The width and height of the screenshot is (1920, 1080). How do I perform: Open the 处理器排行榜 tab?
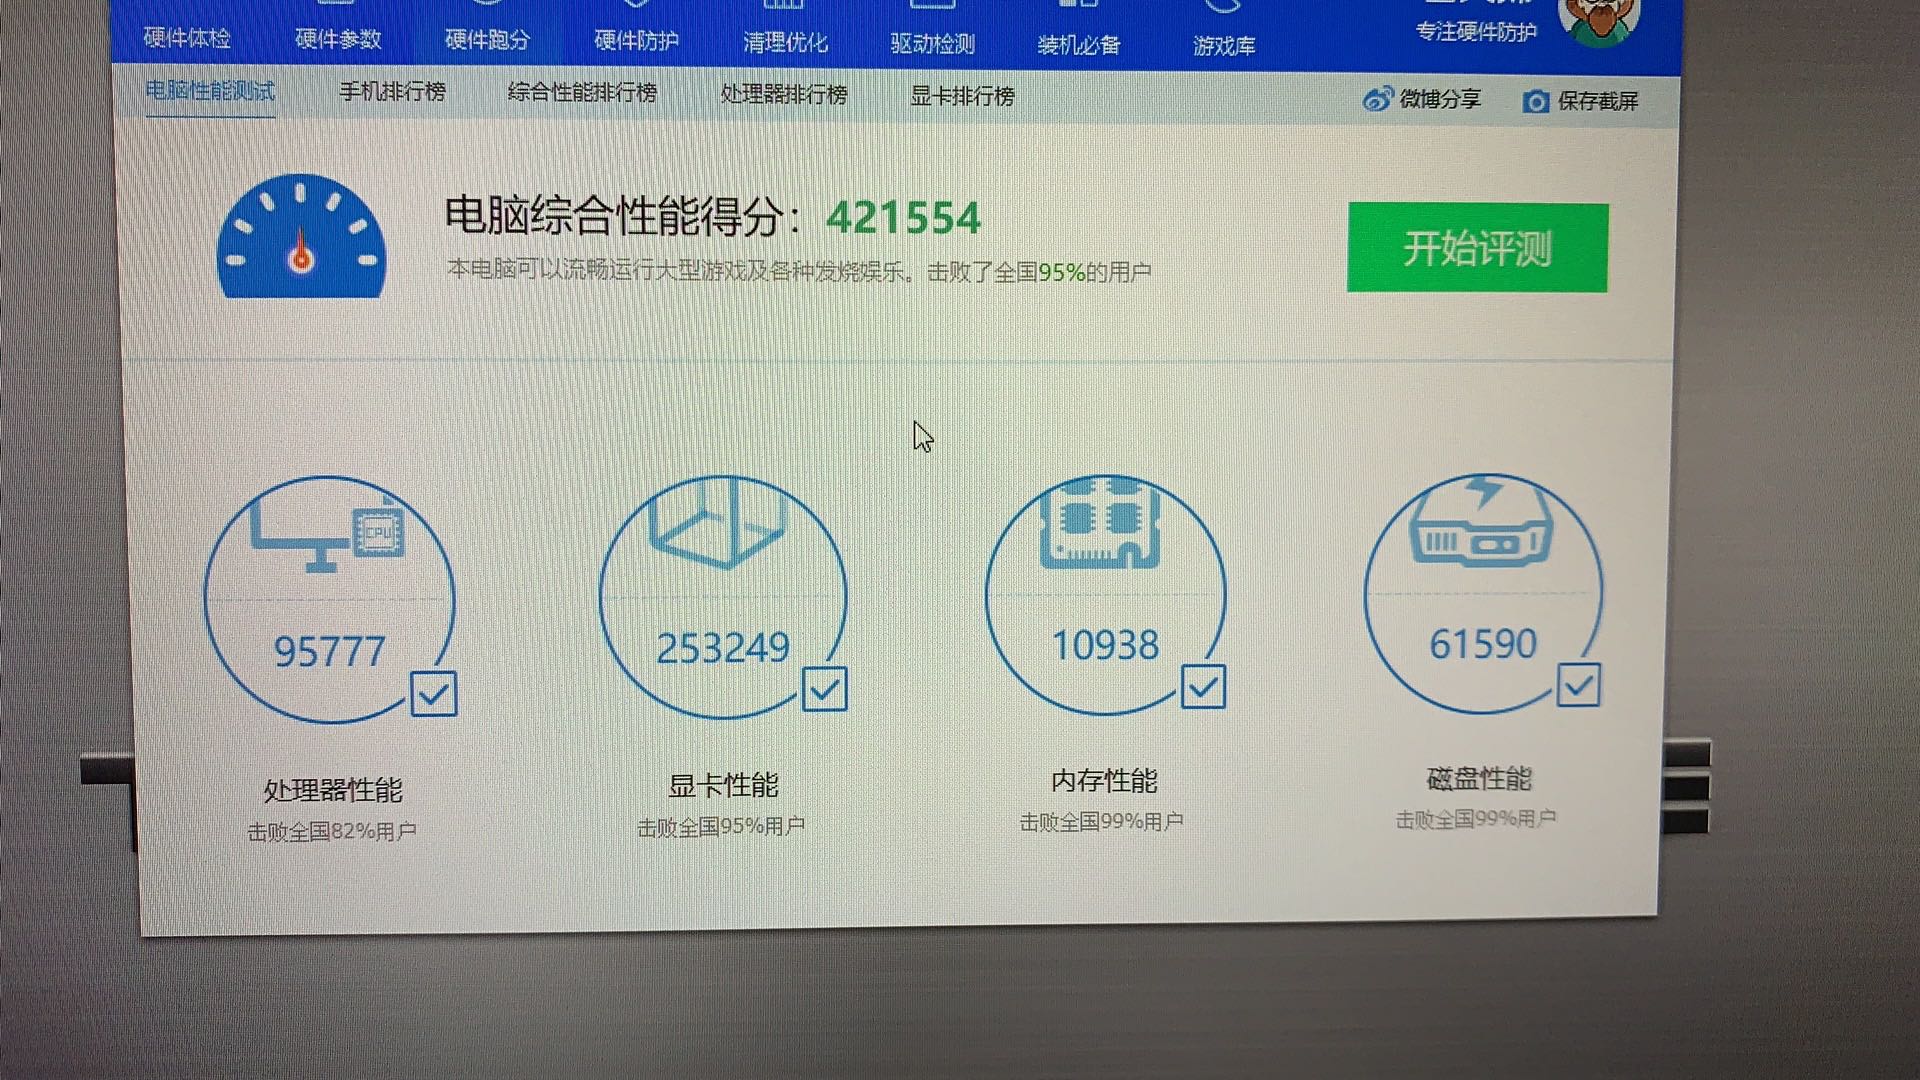coord(783,95)
